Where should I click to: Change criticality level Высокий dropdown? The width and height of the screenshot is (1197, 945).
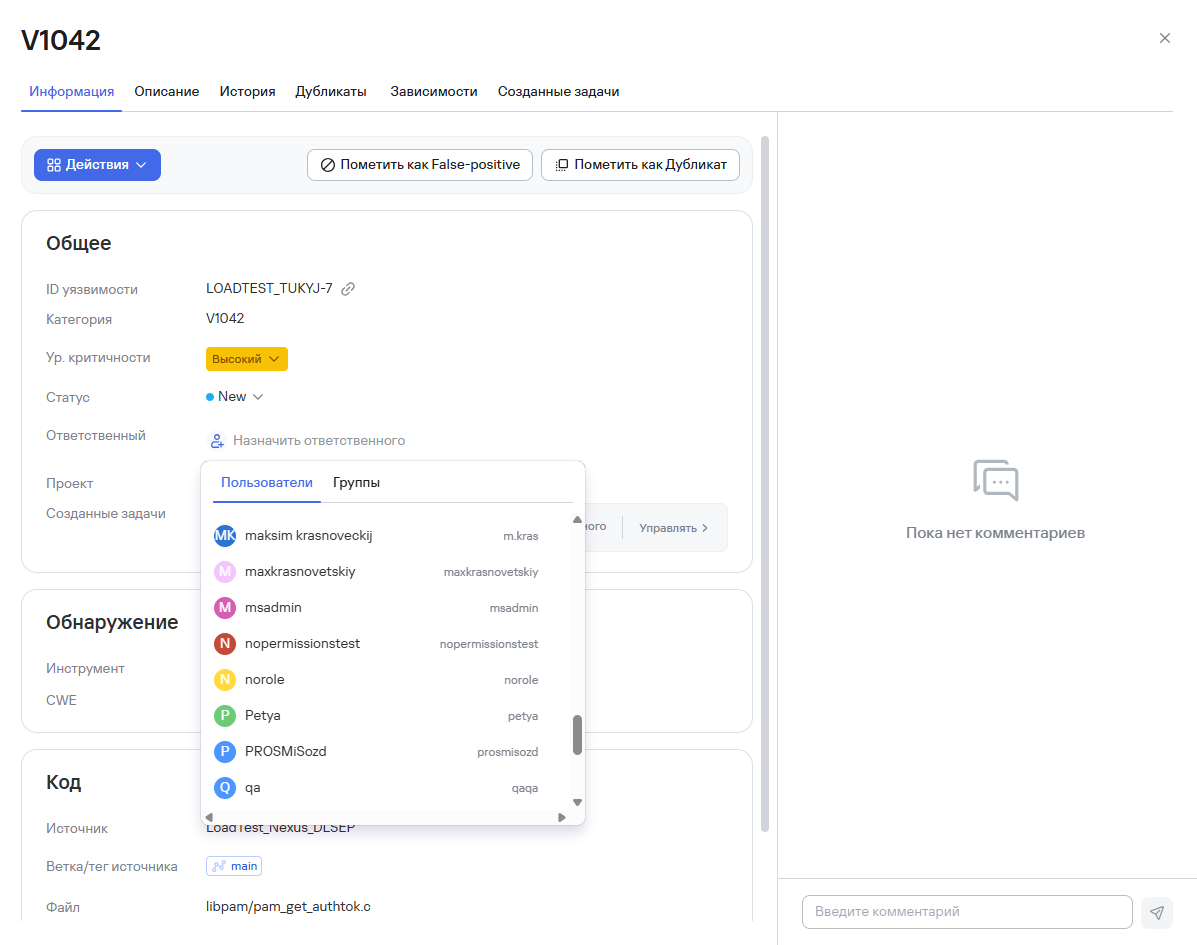point(247,359)
